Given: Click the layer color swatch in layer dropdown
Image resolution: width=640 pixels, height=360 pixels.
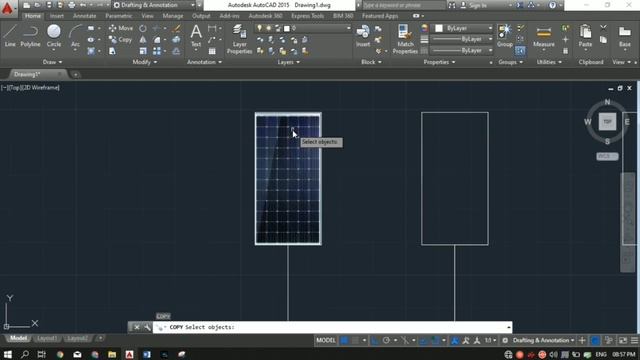Looking at the screenshot, I should pos(287,28).
